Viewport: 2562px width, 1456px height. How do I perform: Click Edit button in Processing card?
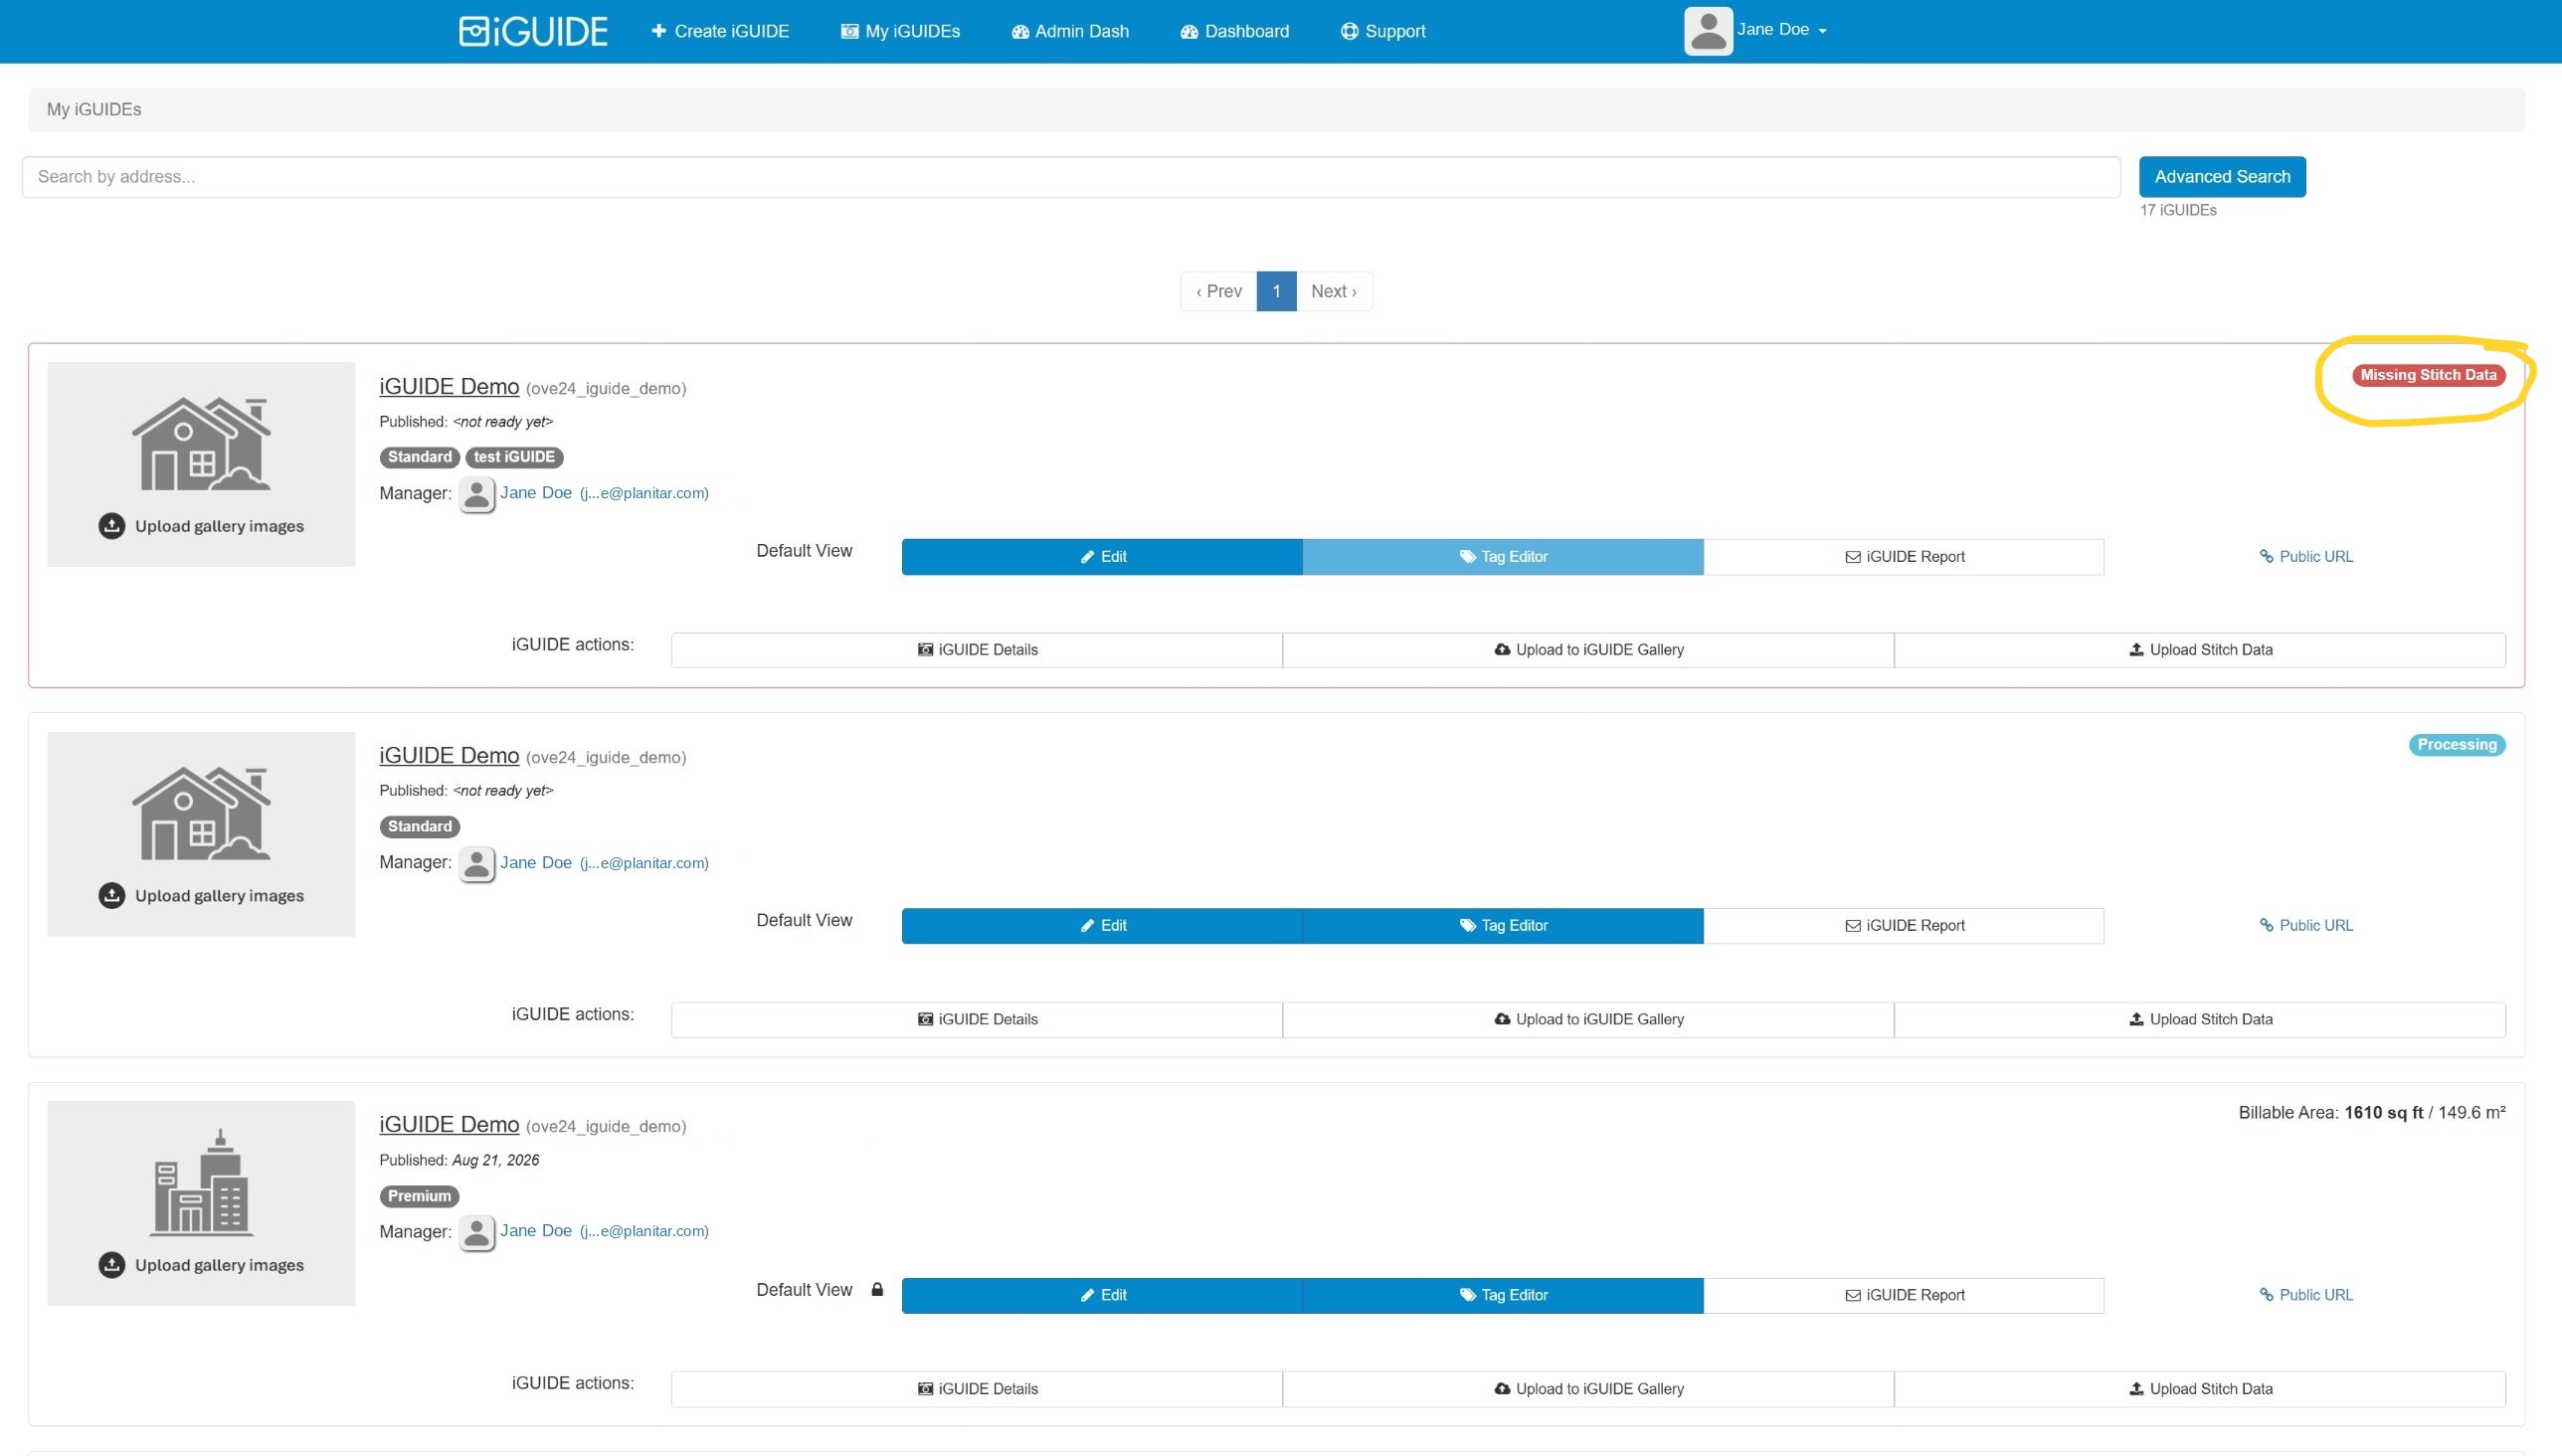pyautogui.click(x=1102, y=926)
